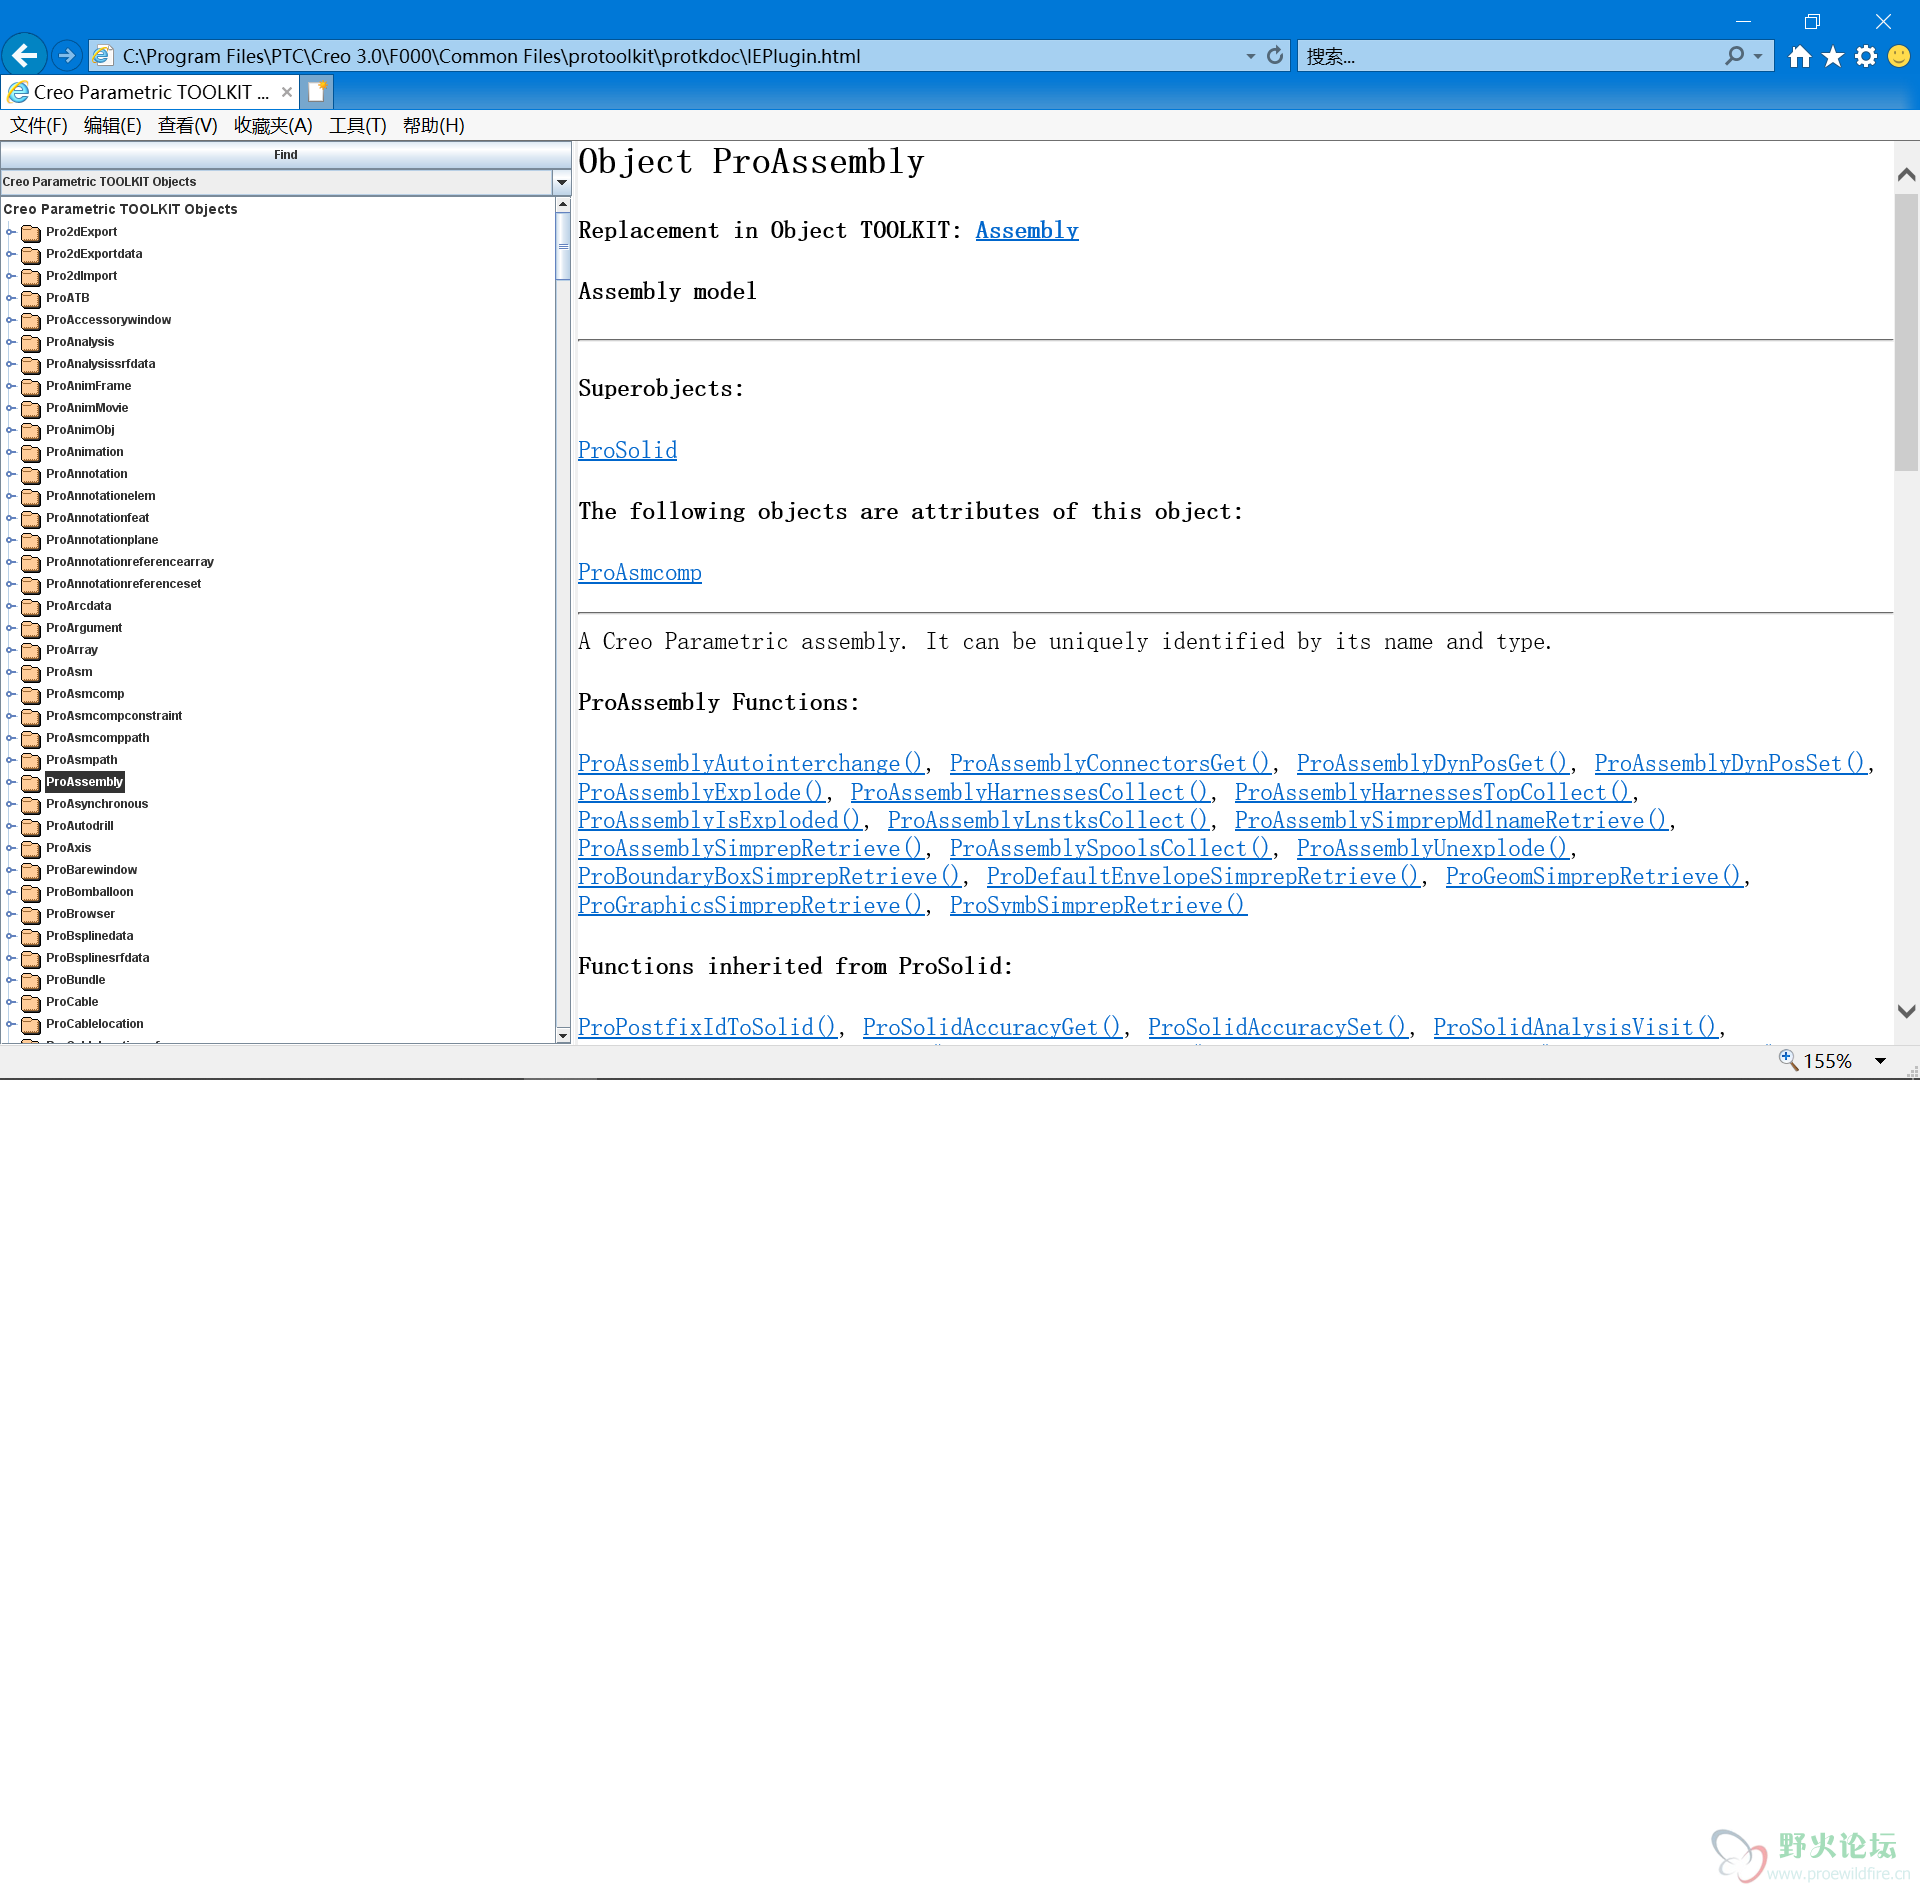Open the zoom level 155% dropdown arrow
The height and width of the screenshot is (1892, 1920).
point(1880,1061)
